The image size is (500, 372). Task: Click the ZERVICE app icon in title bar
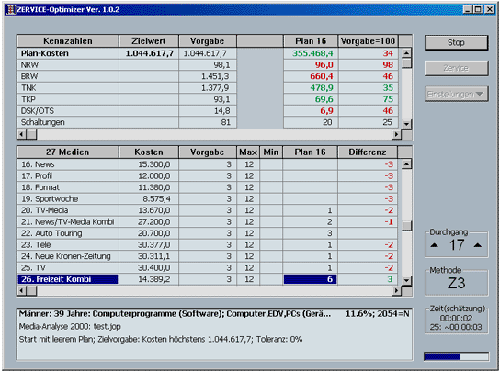(11, 10)
